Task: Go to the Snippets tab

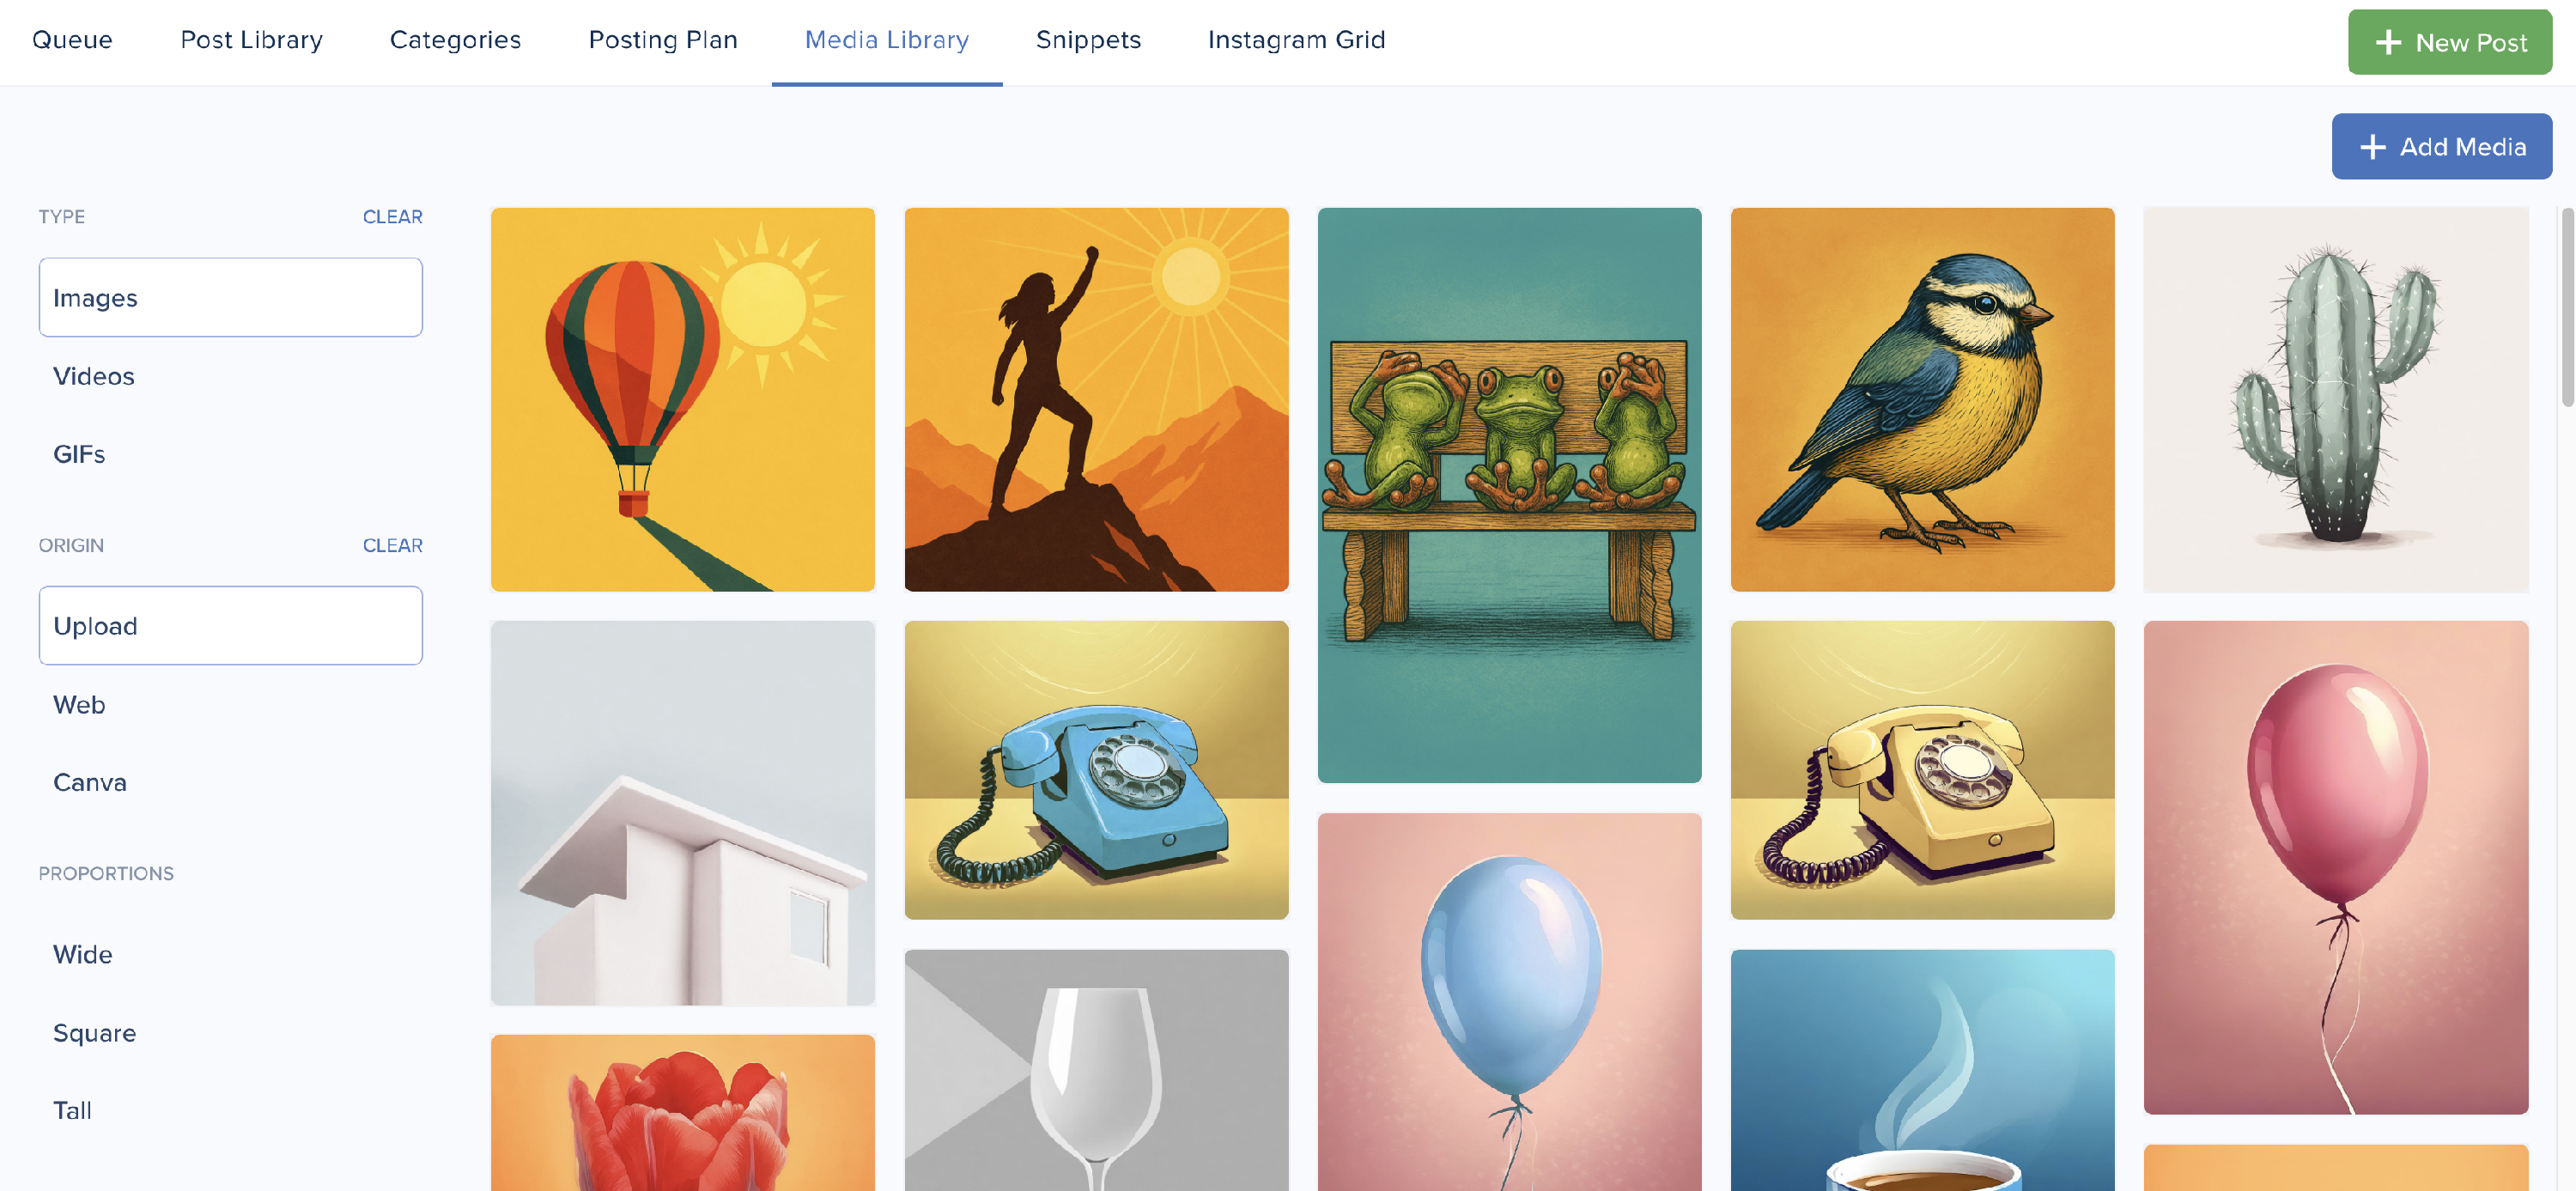Action: (1088, 40)
